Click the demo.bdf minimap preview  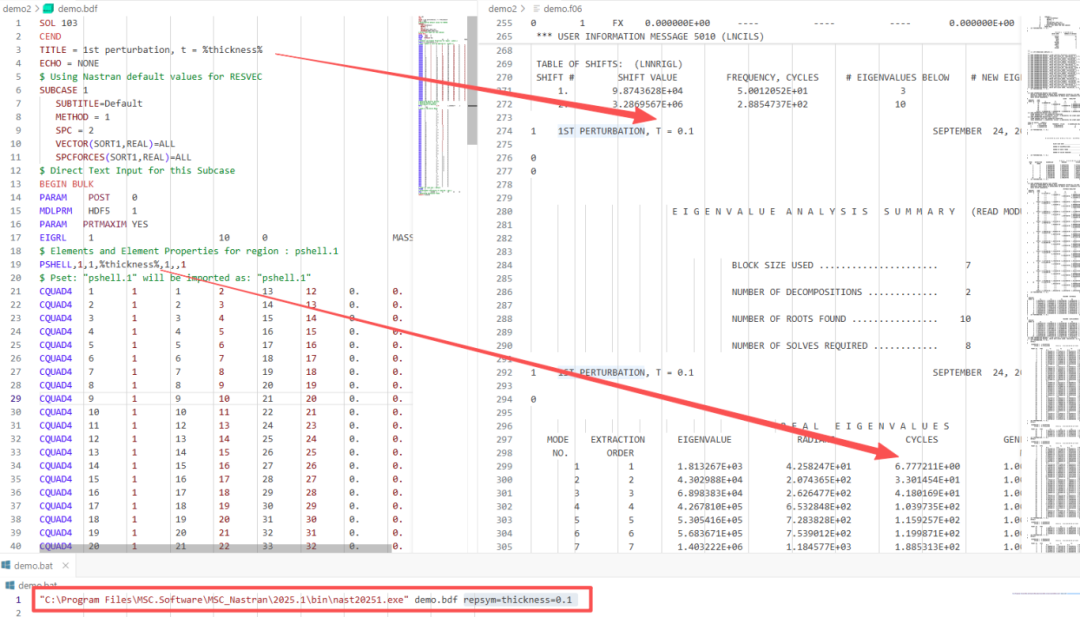(x=442, y=106)
